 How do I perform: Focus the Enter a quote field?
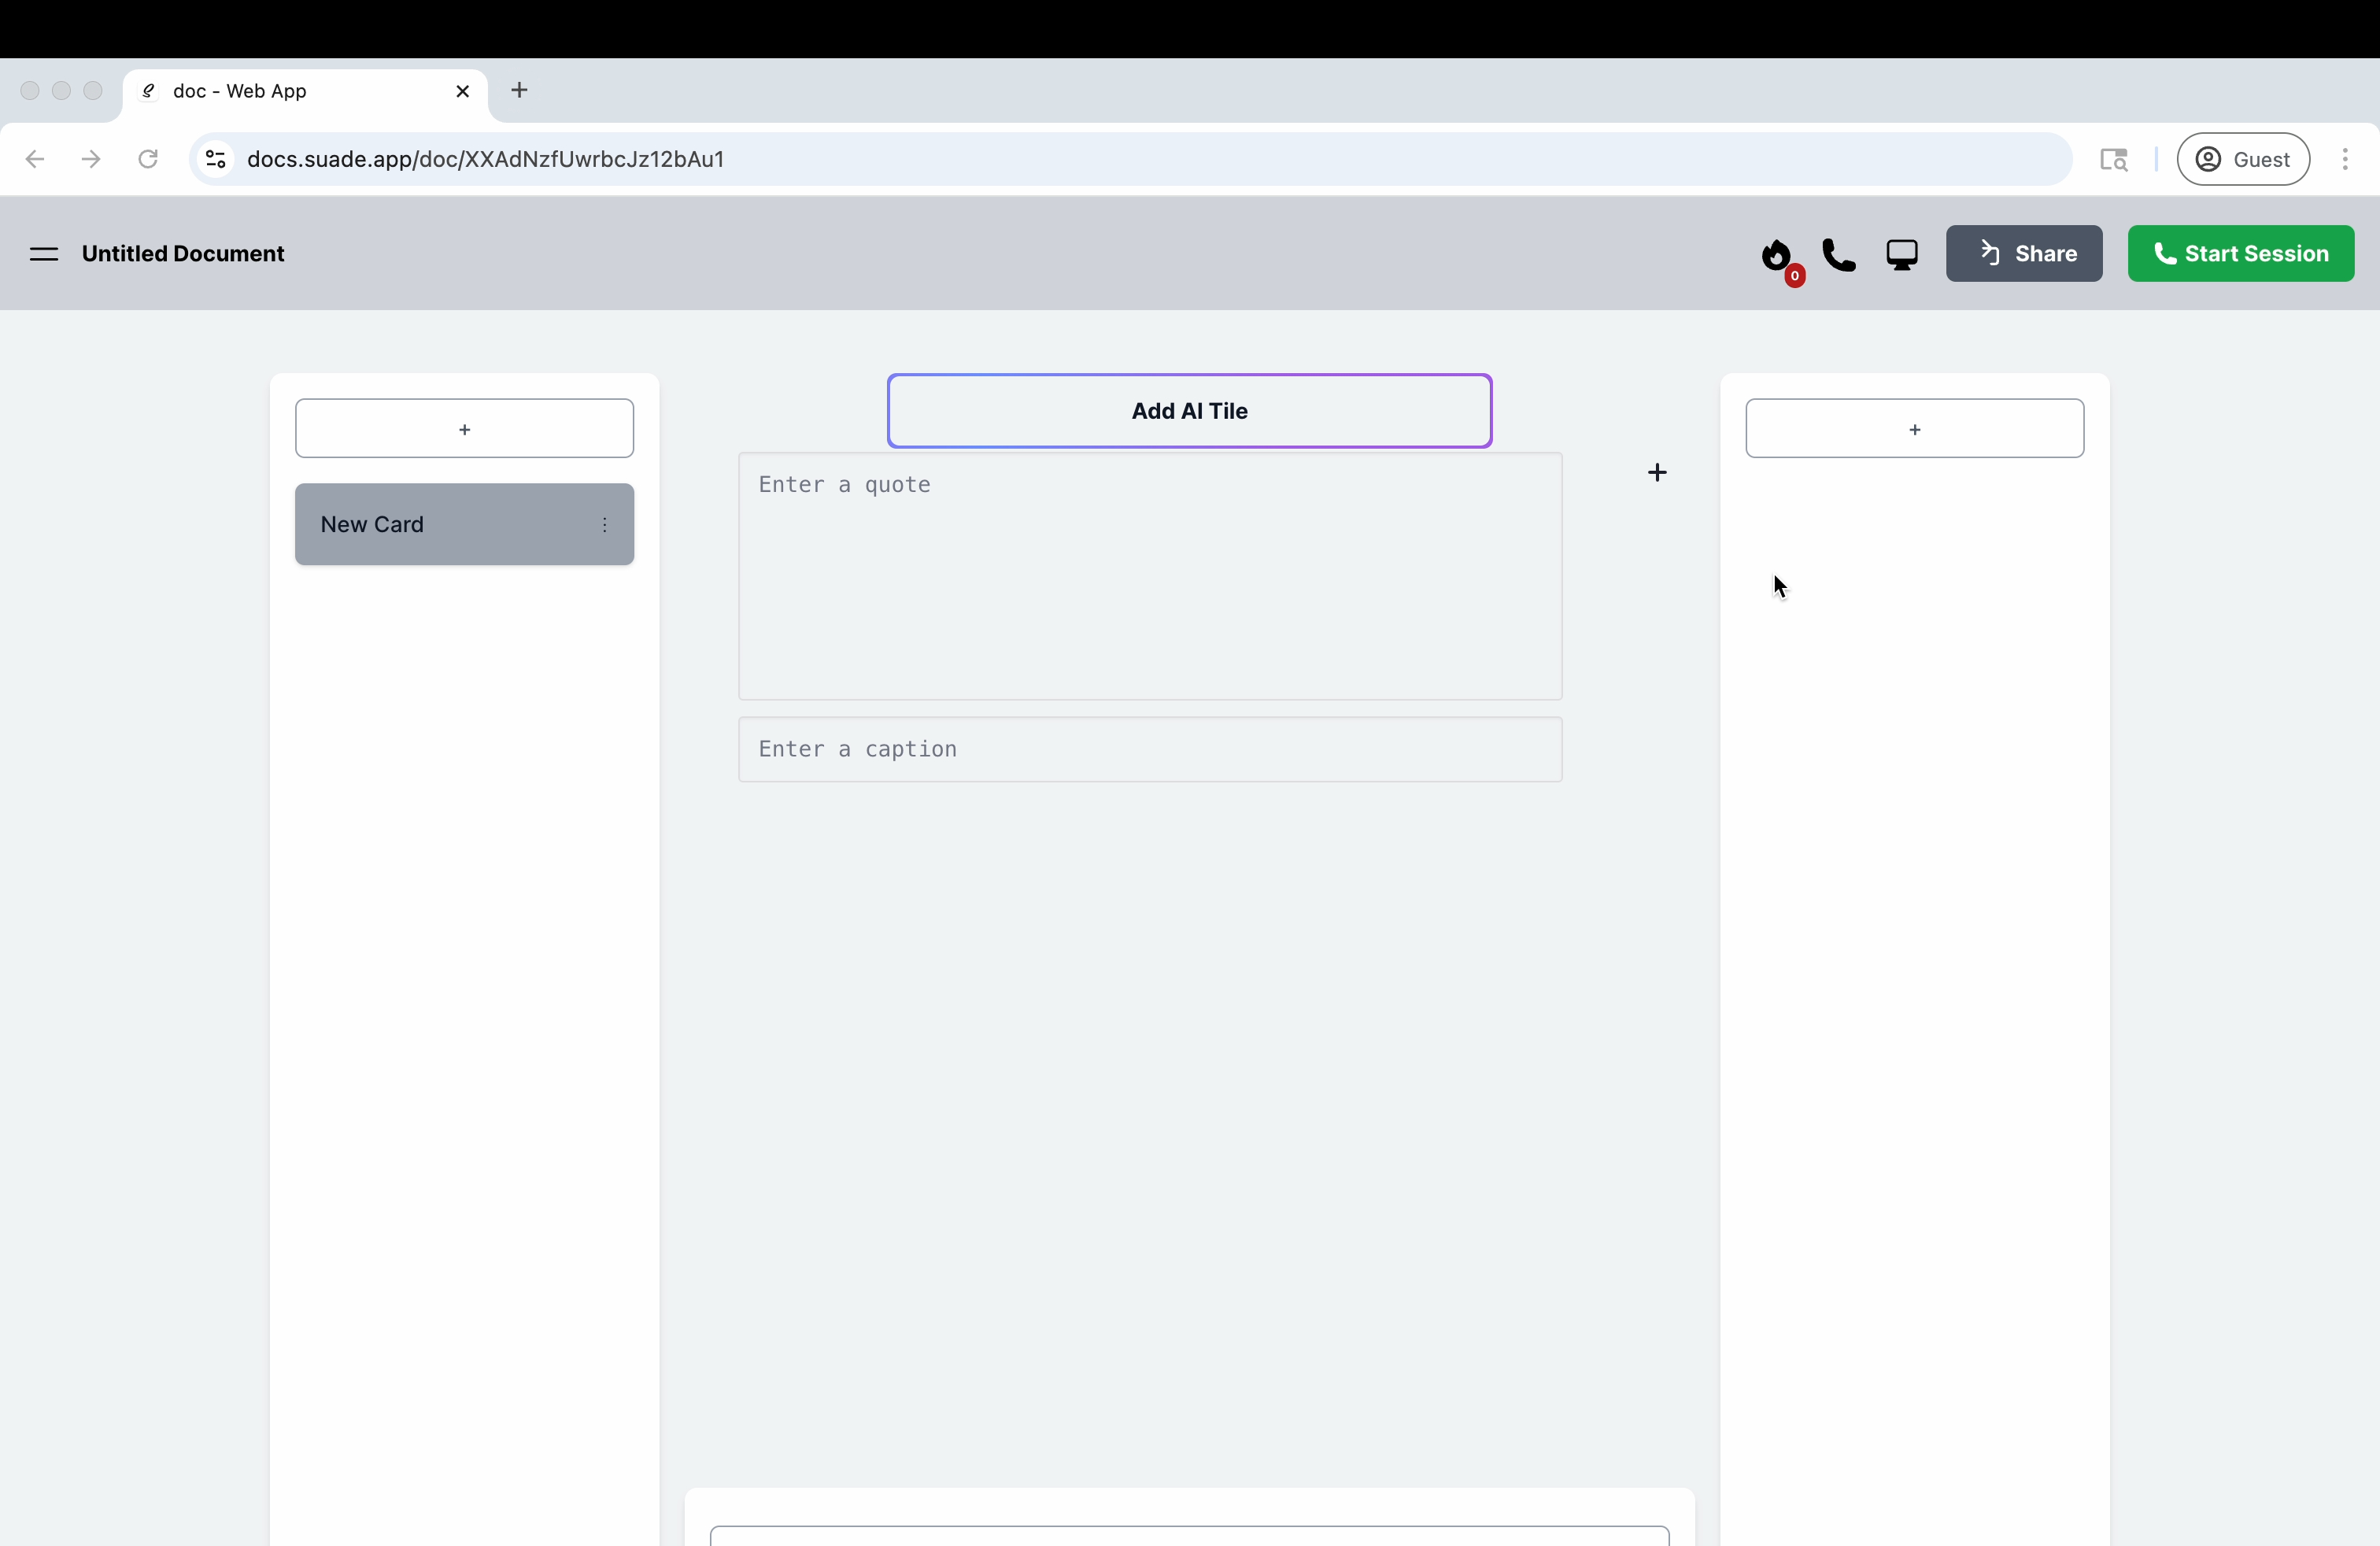pos(1150,576)
